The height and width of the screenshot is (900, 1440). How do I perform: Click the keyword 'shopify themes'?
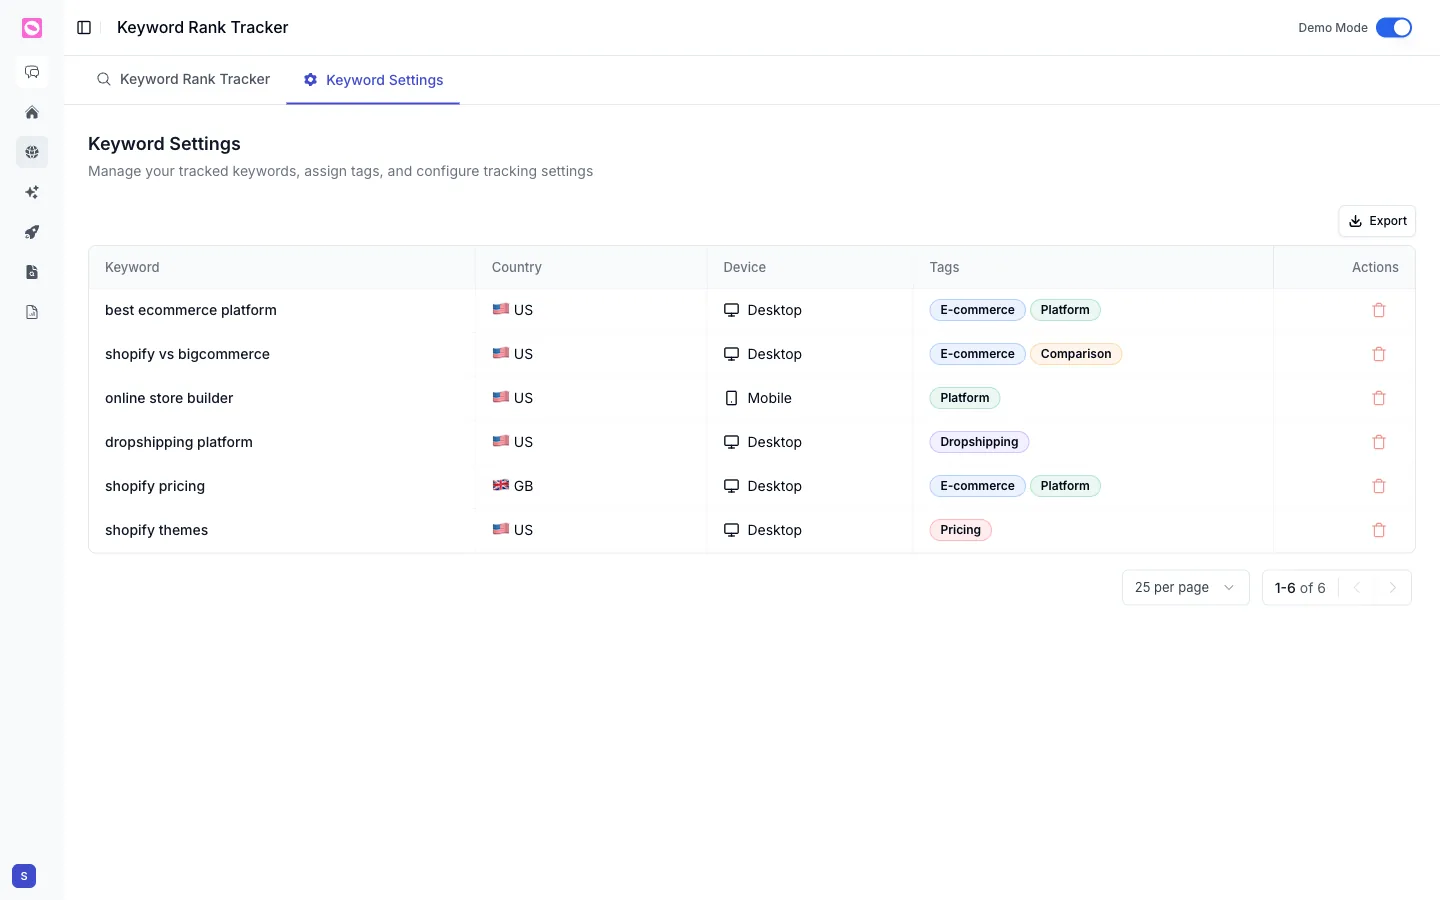click(157, 530)
